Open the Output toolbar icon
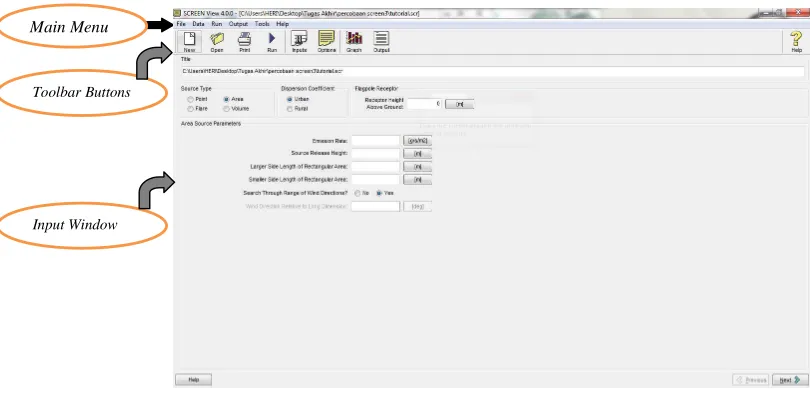Viewport: 810px width, 396px height. 381,41
